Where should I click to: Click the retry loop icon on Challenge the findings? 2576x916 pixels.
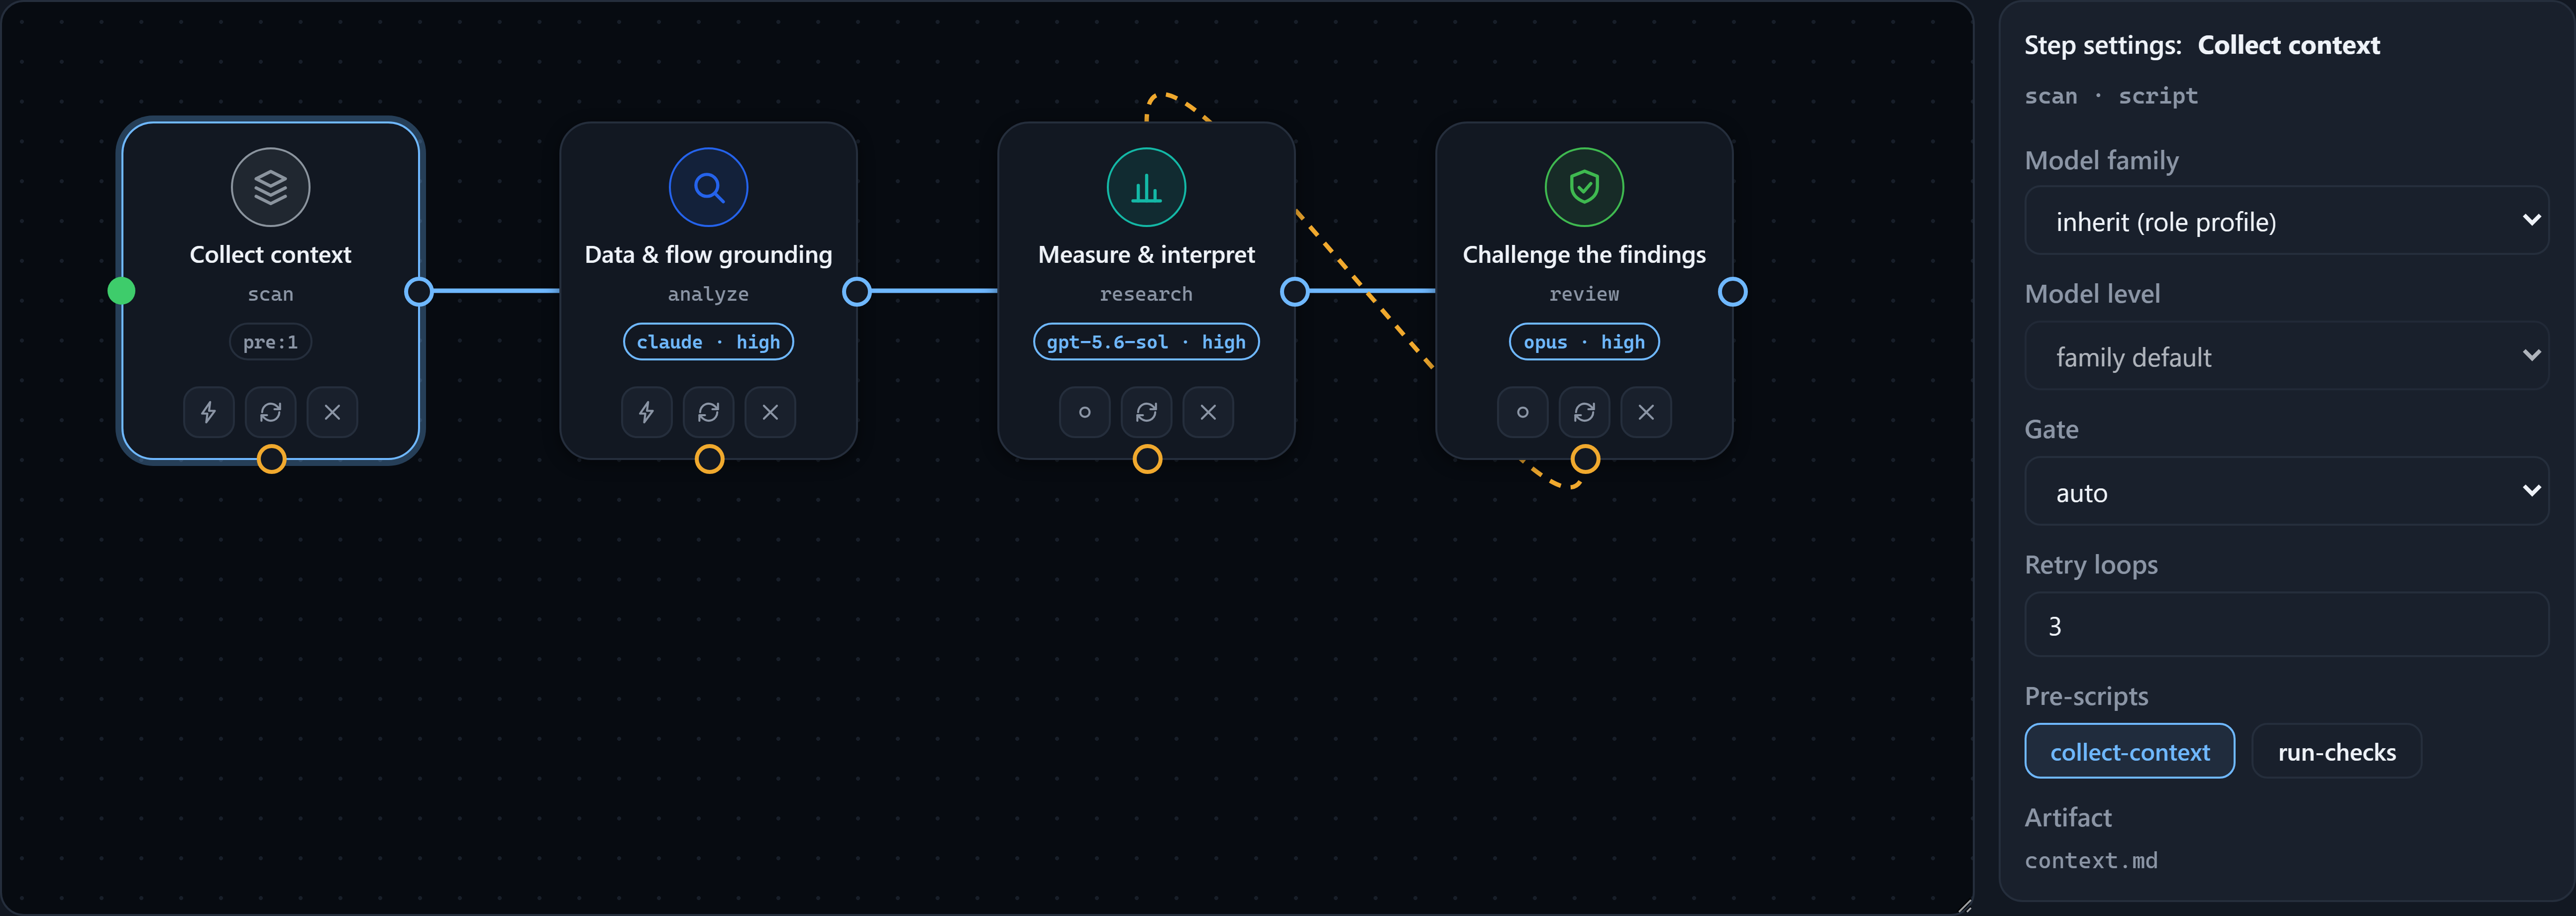point(1584,412)
